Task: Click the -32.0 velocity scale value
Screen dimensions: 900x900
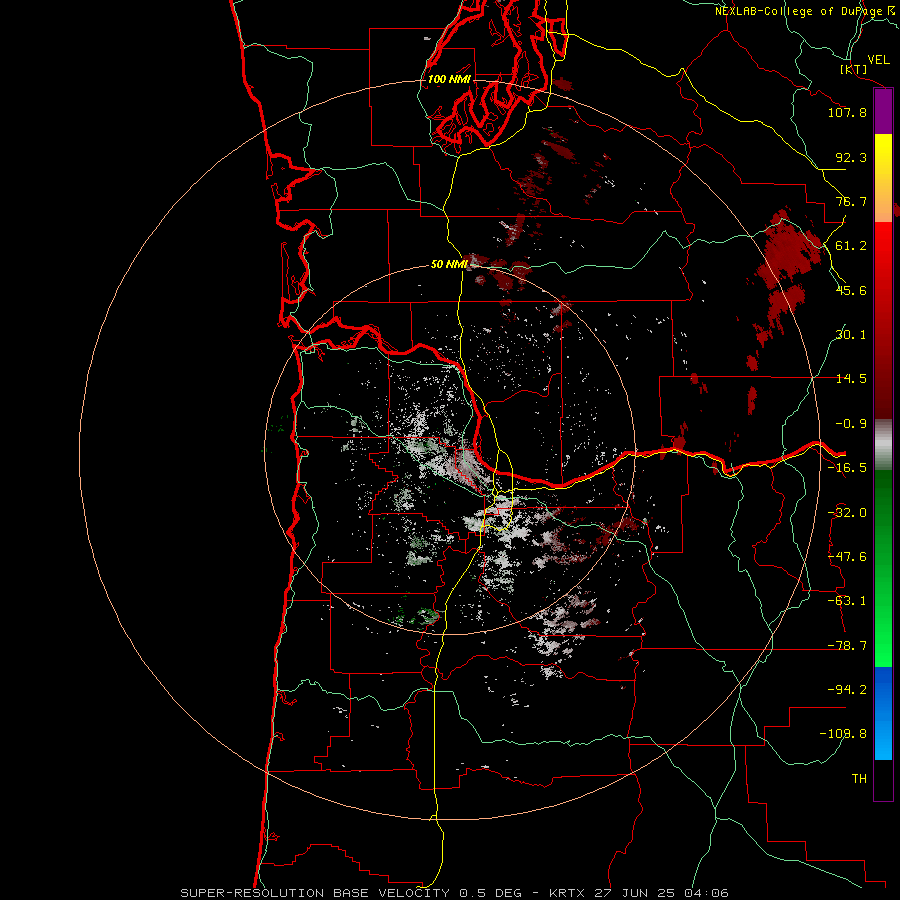Action: click(x=847, y=513)
